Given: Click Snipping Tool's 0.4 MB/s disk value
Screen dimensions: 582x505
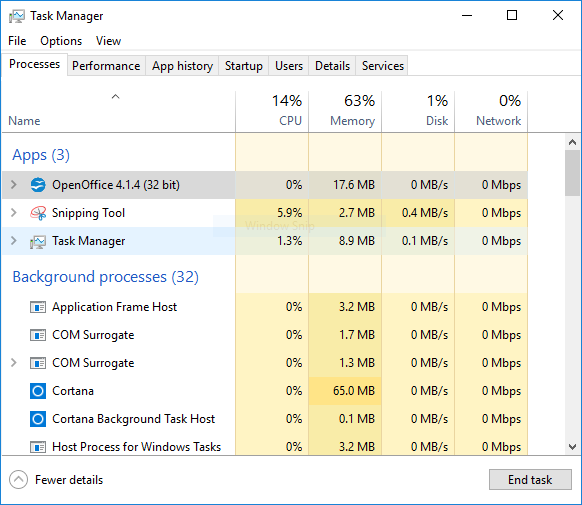Looking at the screenshot, I should click(425, 213).
